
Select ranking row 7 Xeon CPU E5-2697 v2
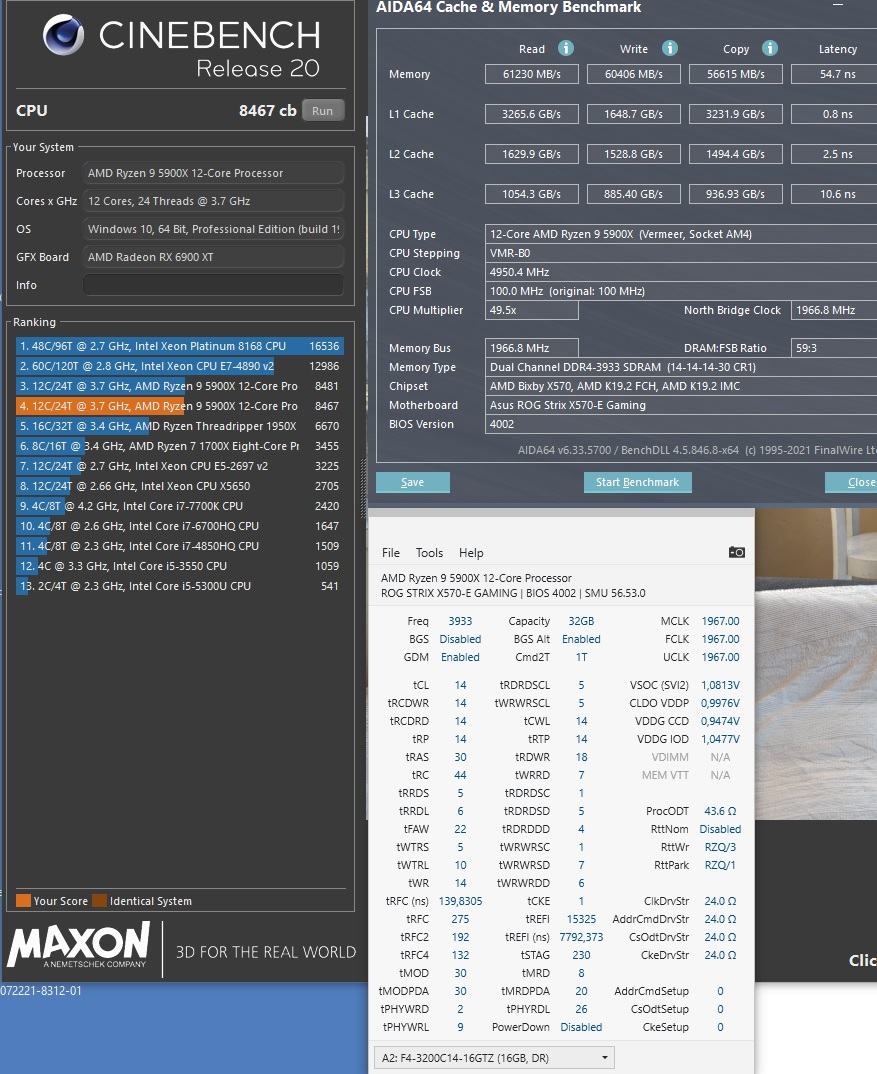click(x=180, y=466)
